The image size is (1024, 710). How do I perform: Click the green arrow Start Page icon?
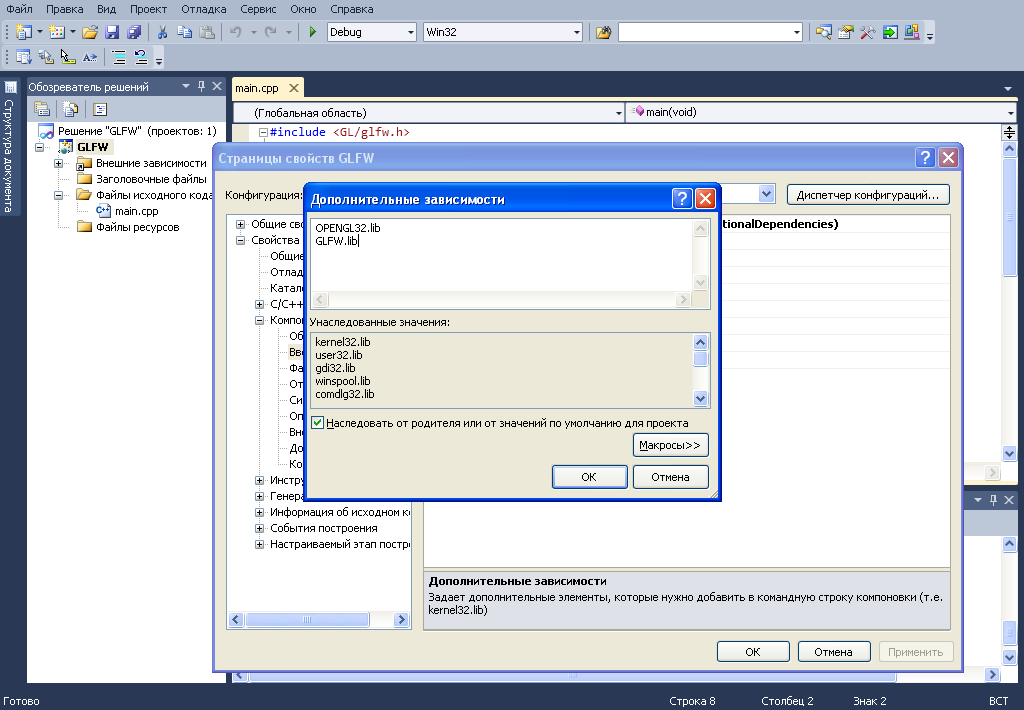click(889, 32)
